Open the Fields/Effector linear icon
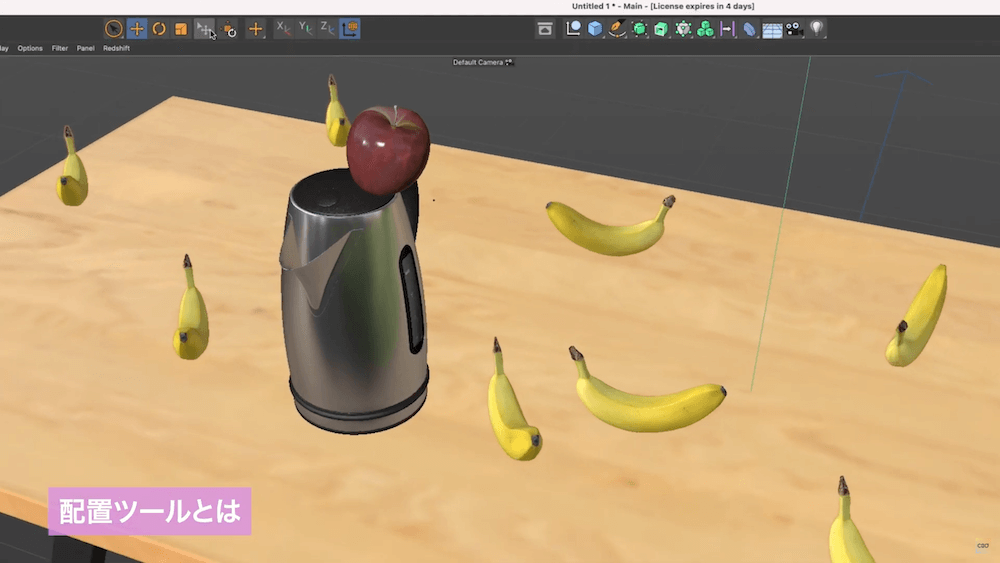Screen dimensions: 1000x563 coord(727,29)
